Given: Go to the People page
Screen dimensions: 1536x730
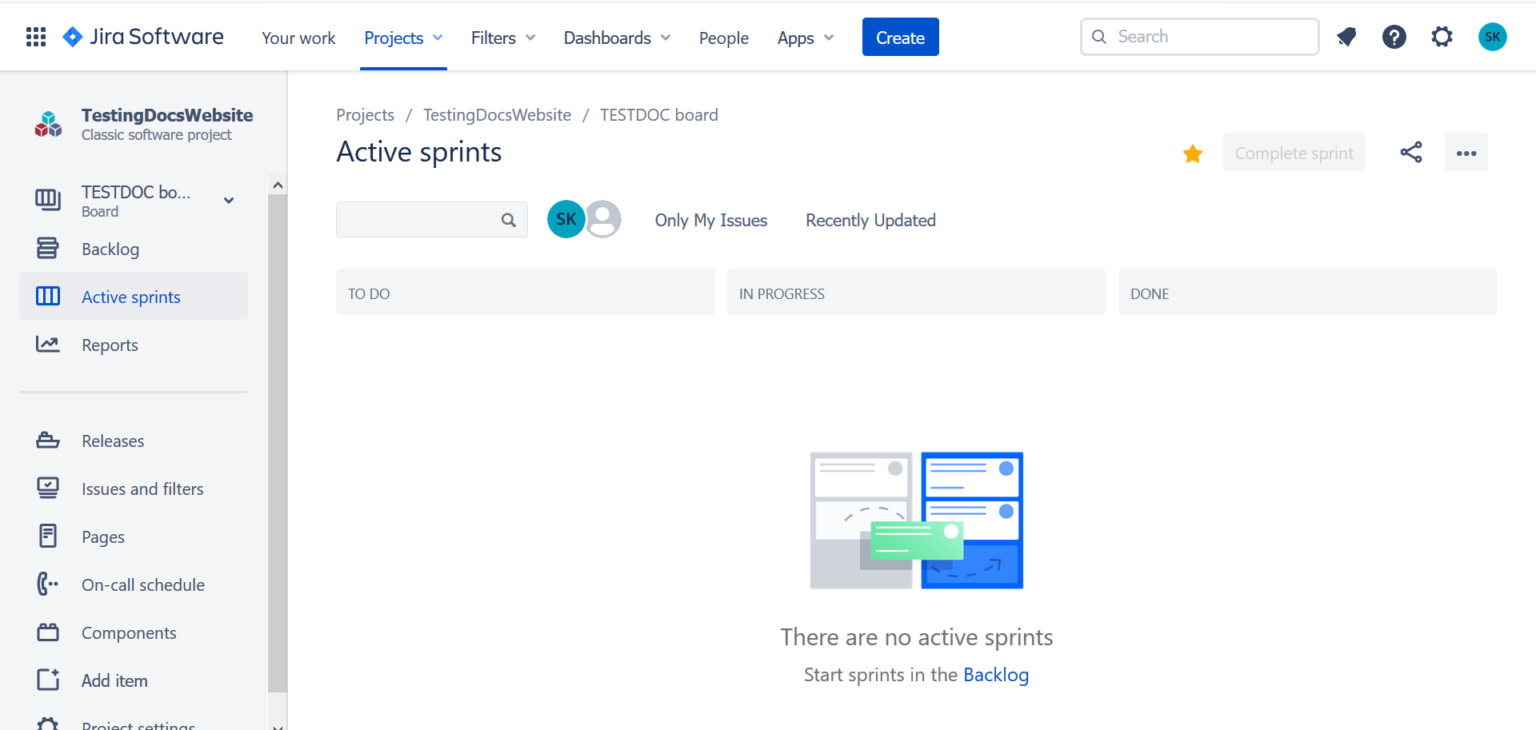Looking at the screenshot, I should click(723, 37).
